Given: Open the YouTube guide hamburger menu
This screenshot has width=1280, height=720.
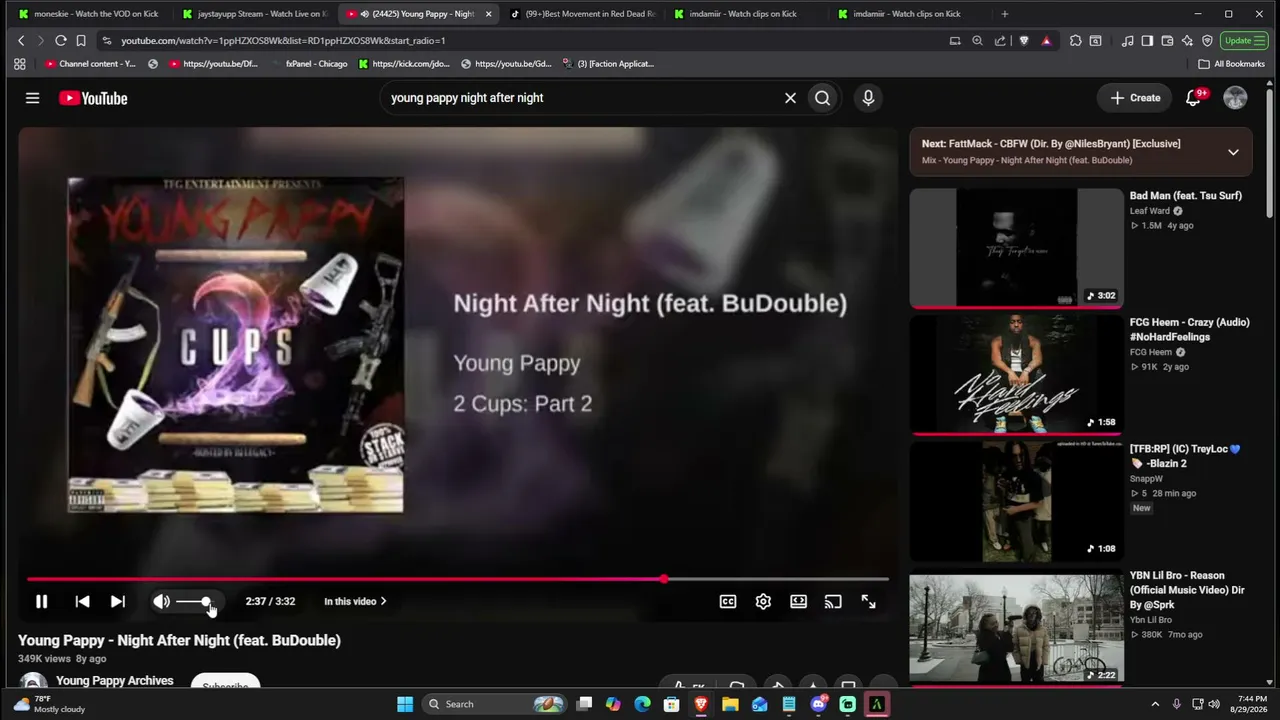Looking at the screenshot, I should [x=33, y=98].
